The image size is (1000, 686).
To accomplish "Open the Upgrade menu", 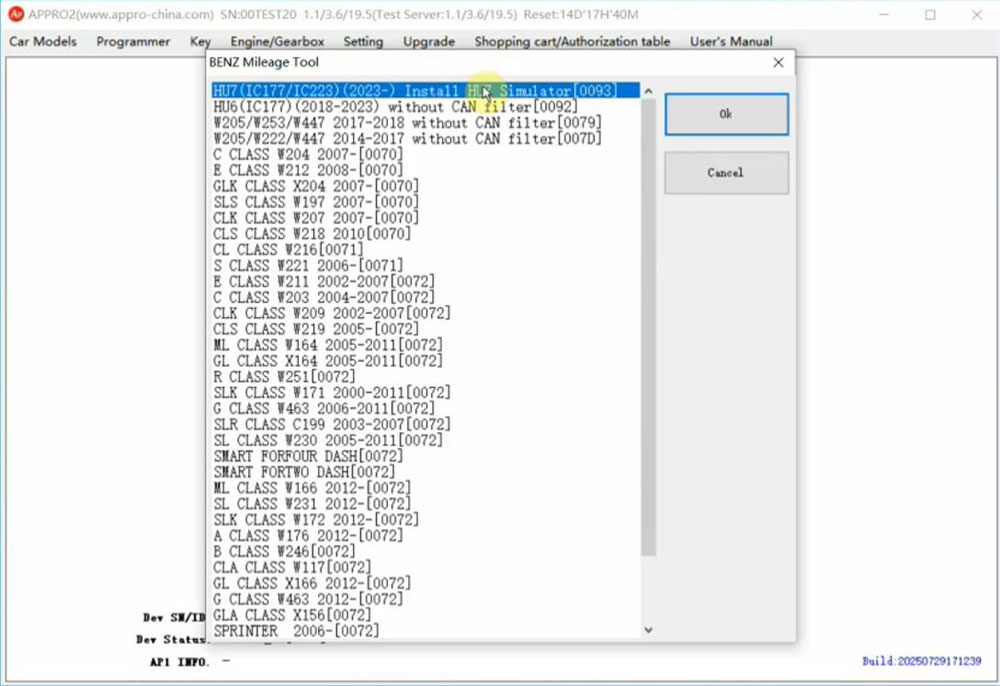I will pyautogui.click(x=429, y=42).
